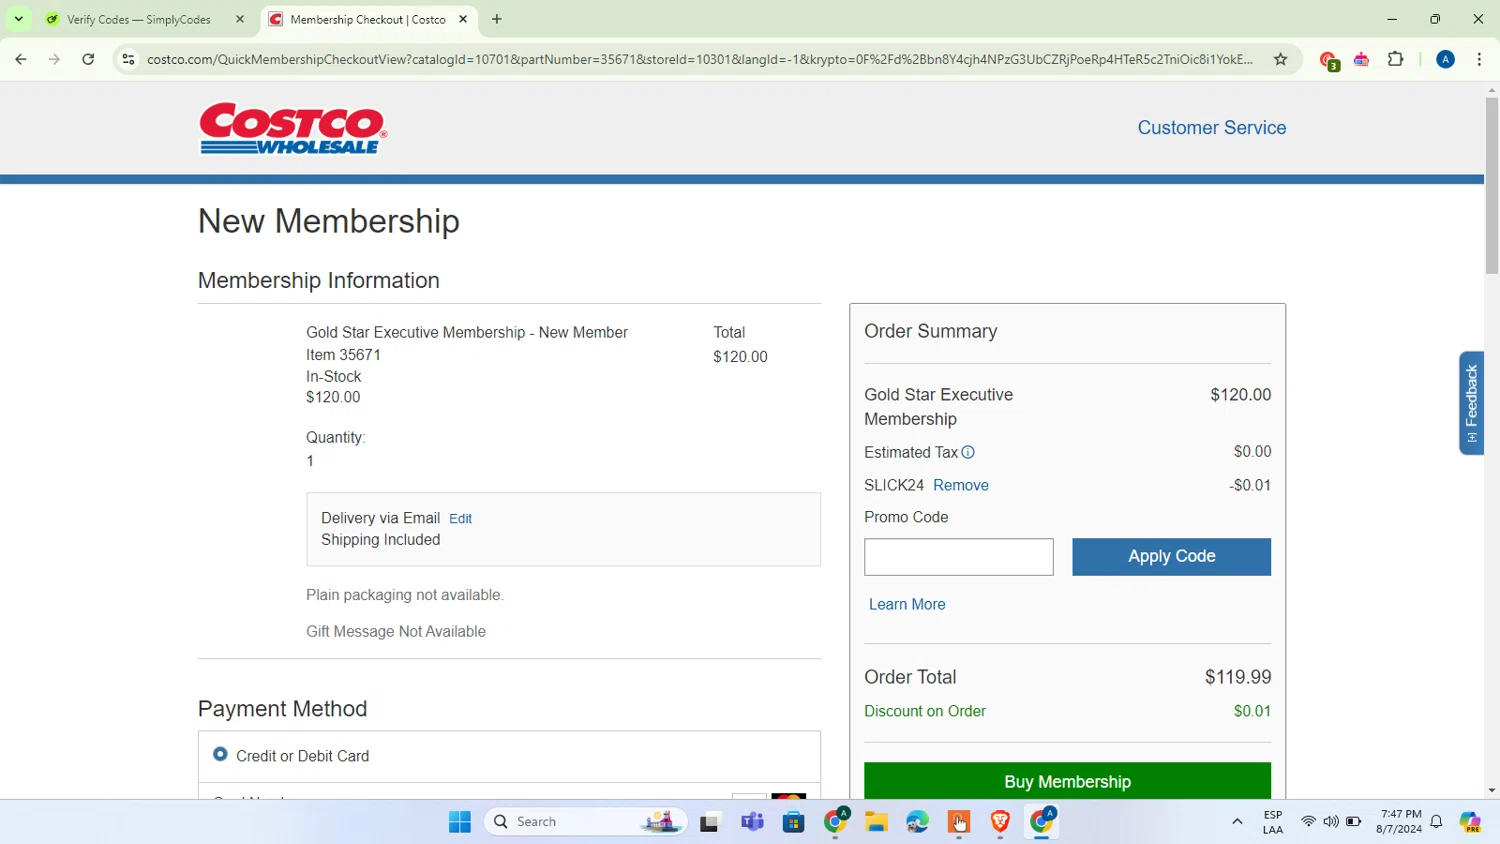The width and height of the screenshot is (1500, 844).
Task: Open the SimplyCodes extension icon
Action: (1361, 60)
